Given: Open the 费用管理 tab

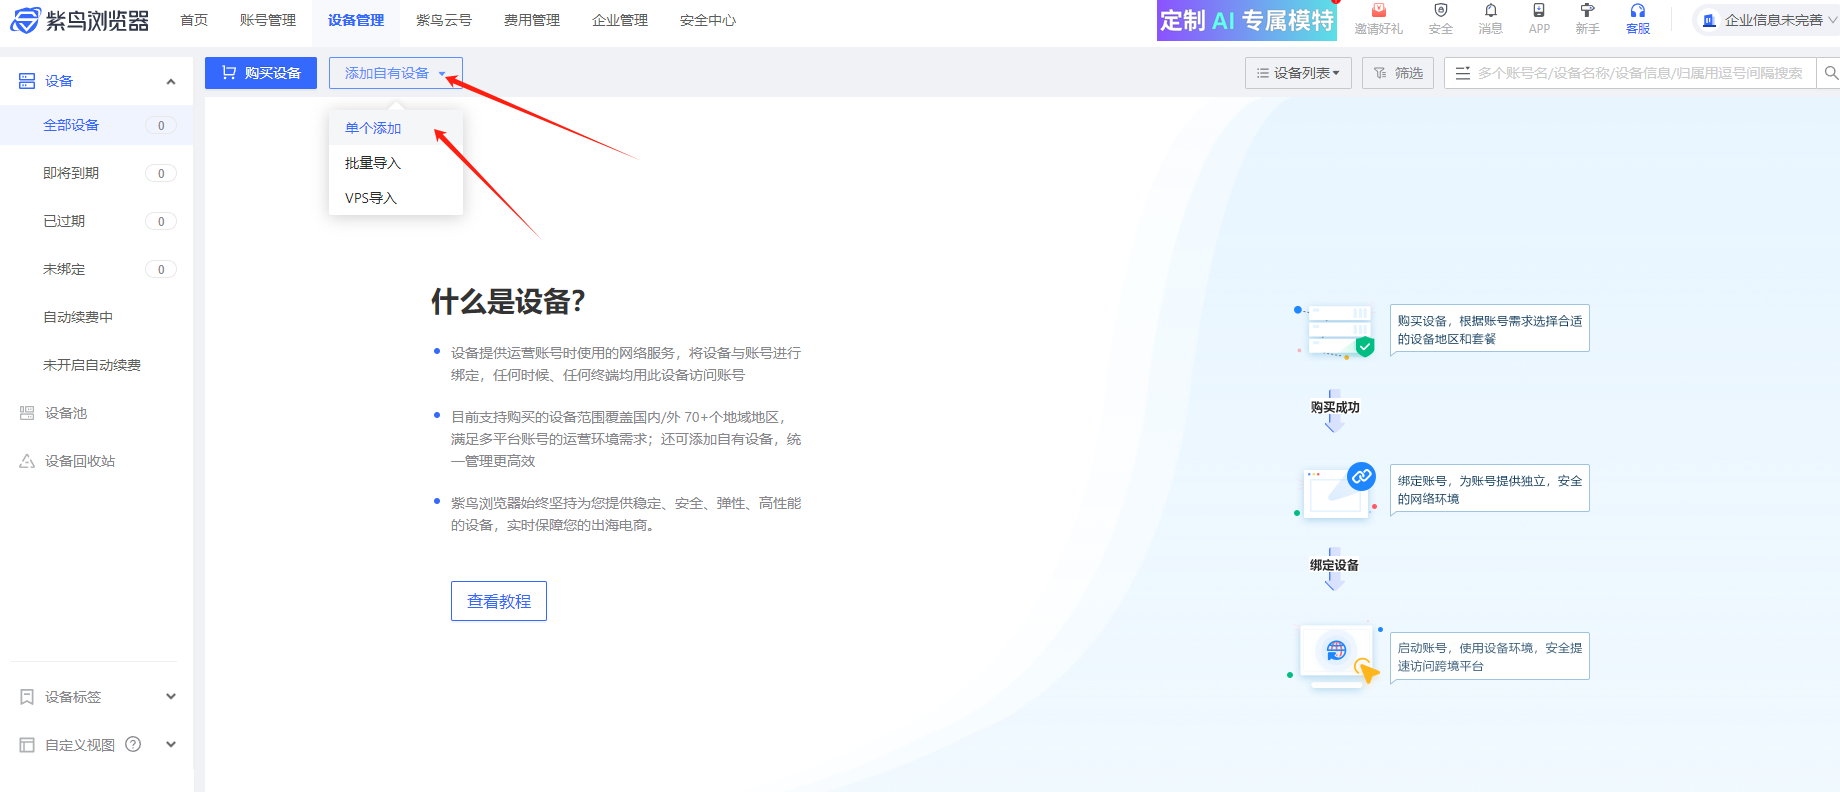Looking at the screenshot, I should tap(532, 20).
